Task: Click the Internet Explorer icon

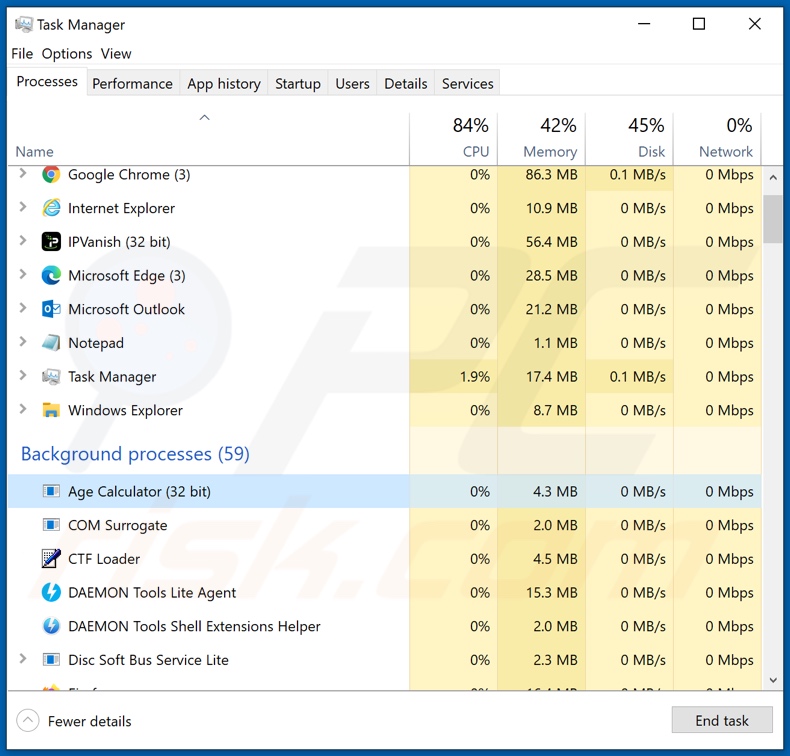Action: click(x=51, y=208)
